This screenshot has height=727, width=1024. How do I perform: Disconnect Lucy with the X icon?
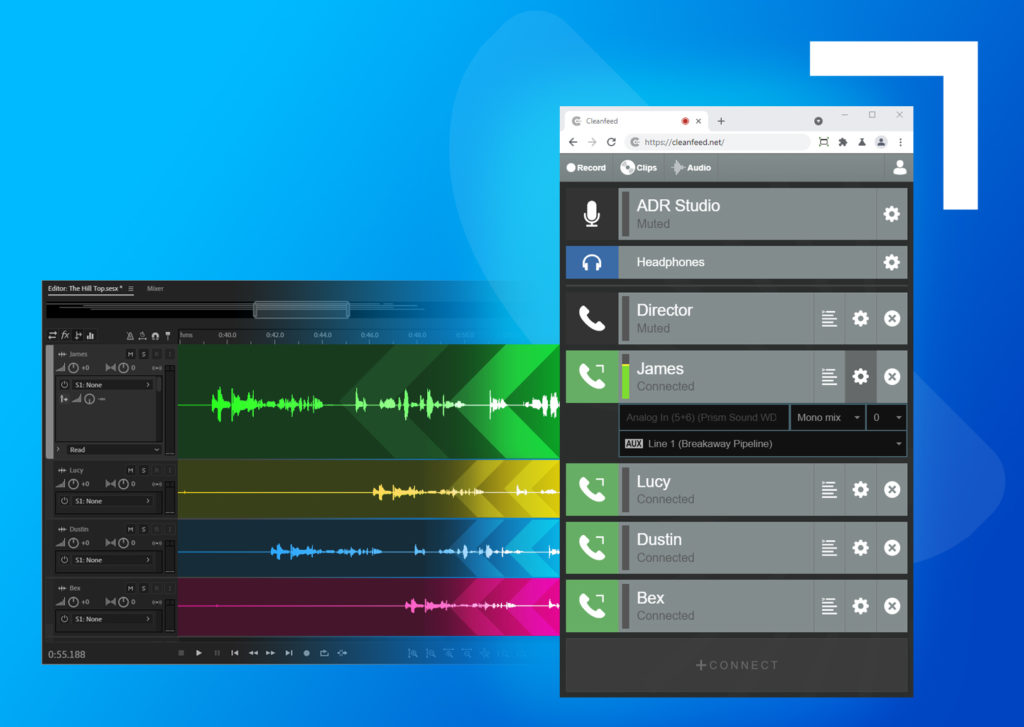[891, 489]
